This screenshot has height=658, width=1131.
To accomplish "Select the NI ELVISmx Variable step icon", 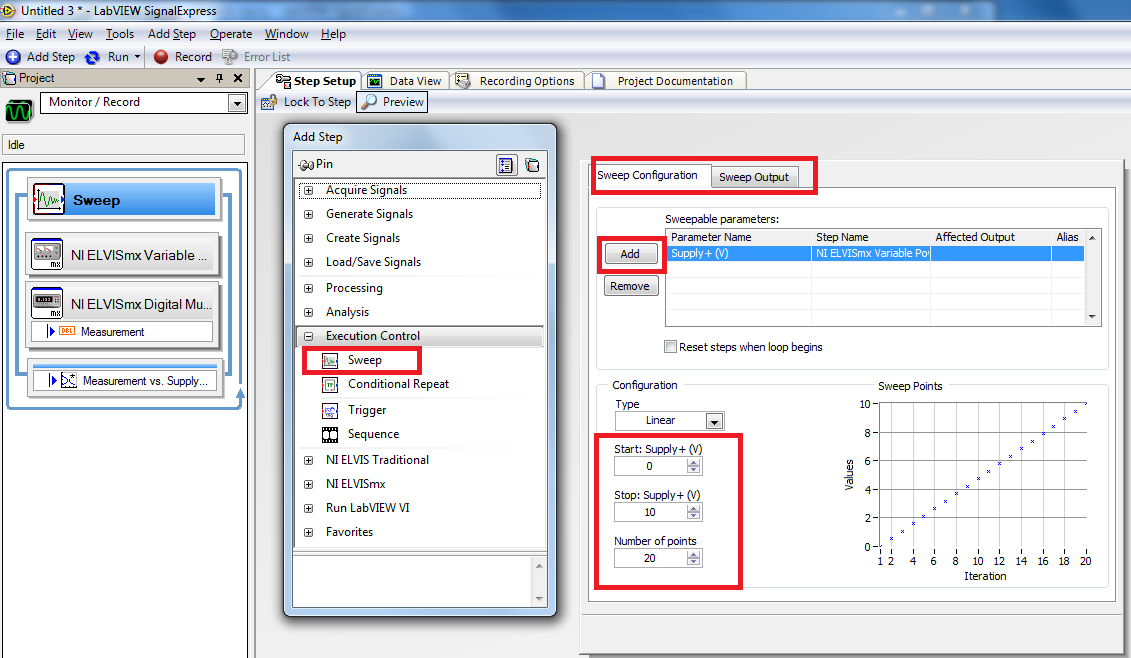I will (47, 254).
